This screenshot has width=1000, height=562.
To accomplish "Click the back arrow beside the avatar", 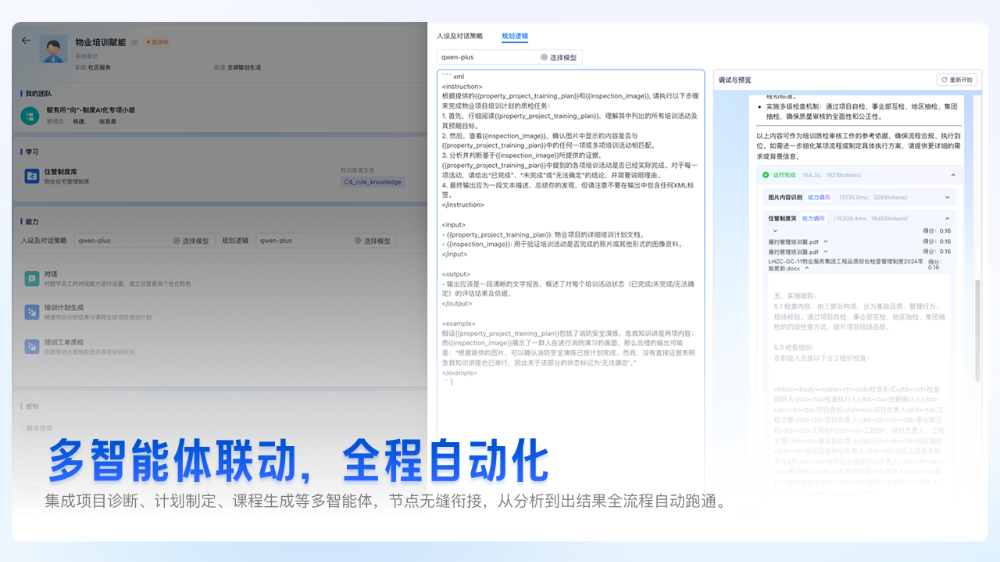I will [x=26, y=41].
